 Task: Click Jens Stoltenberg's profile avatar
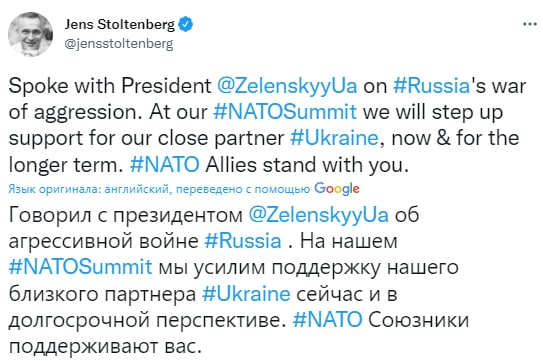click(30, 34)
